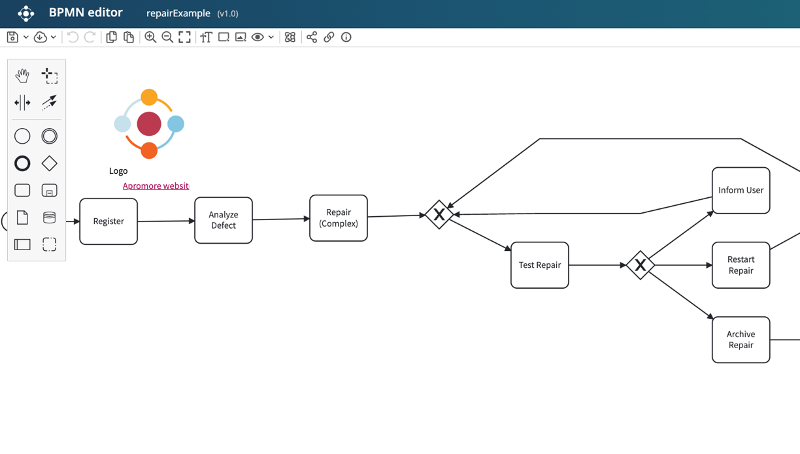This screenshot has width=800, height=454.
Task: Expand the eye view options arrow
Action: [270, 37]
